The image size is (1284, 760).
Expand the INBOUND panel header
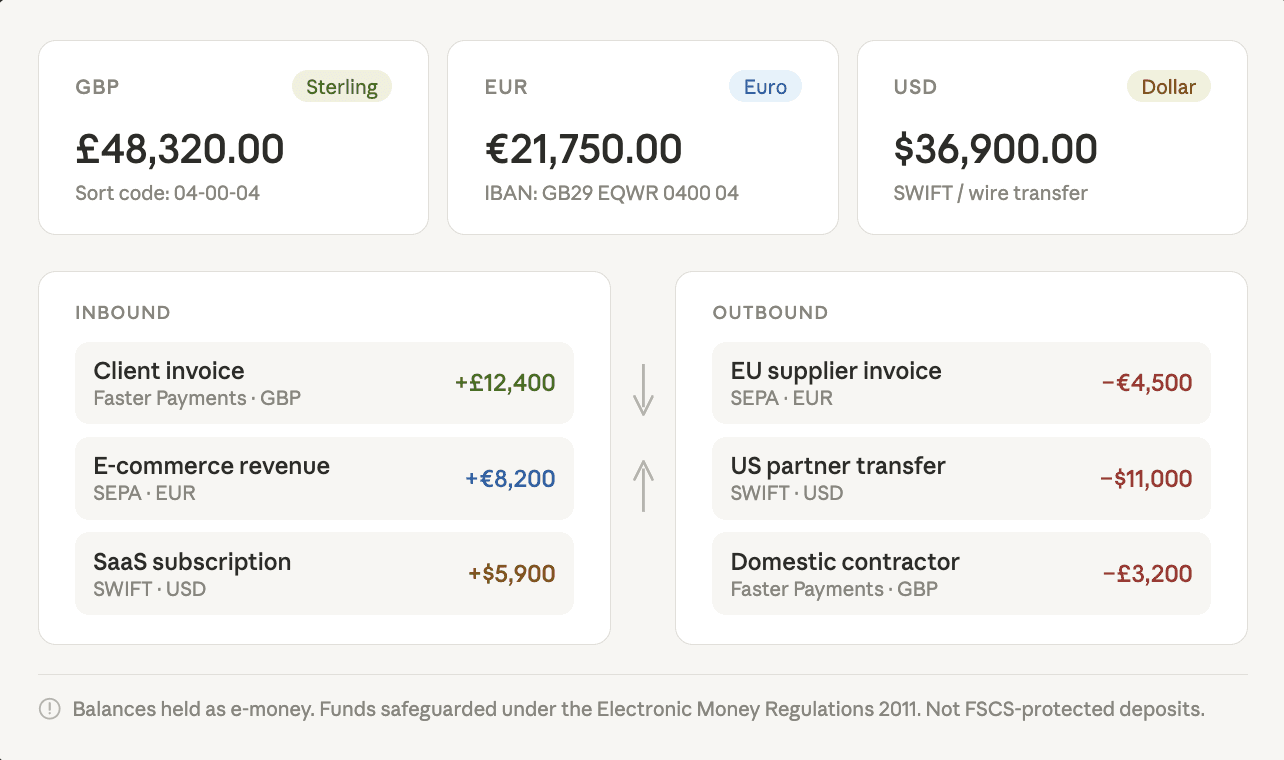click(123, 312)
